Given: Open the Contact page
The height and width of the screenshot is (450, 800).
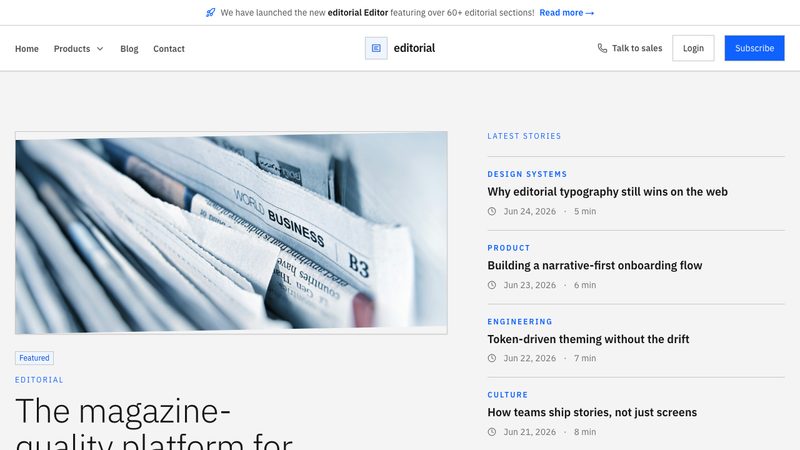Looking at the screenshot, I should 169,49.
